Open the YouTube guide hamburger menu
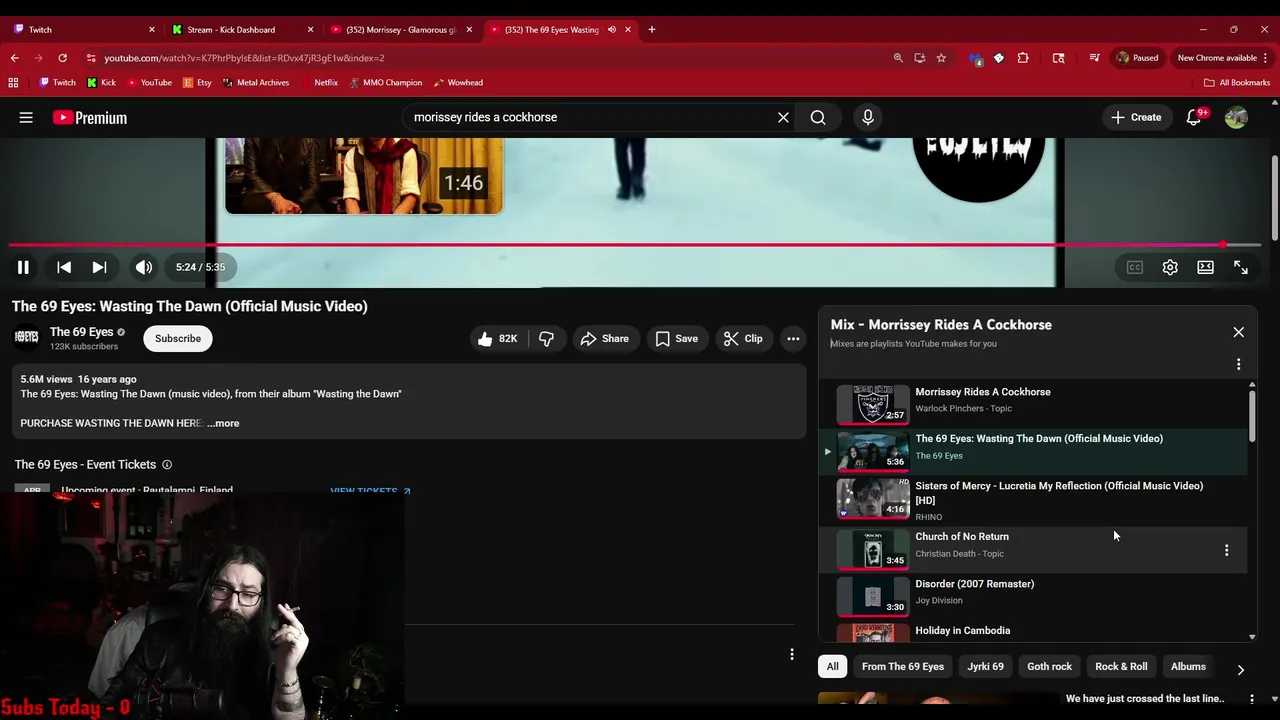 [26, 117]
